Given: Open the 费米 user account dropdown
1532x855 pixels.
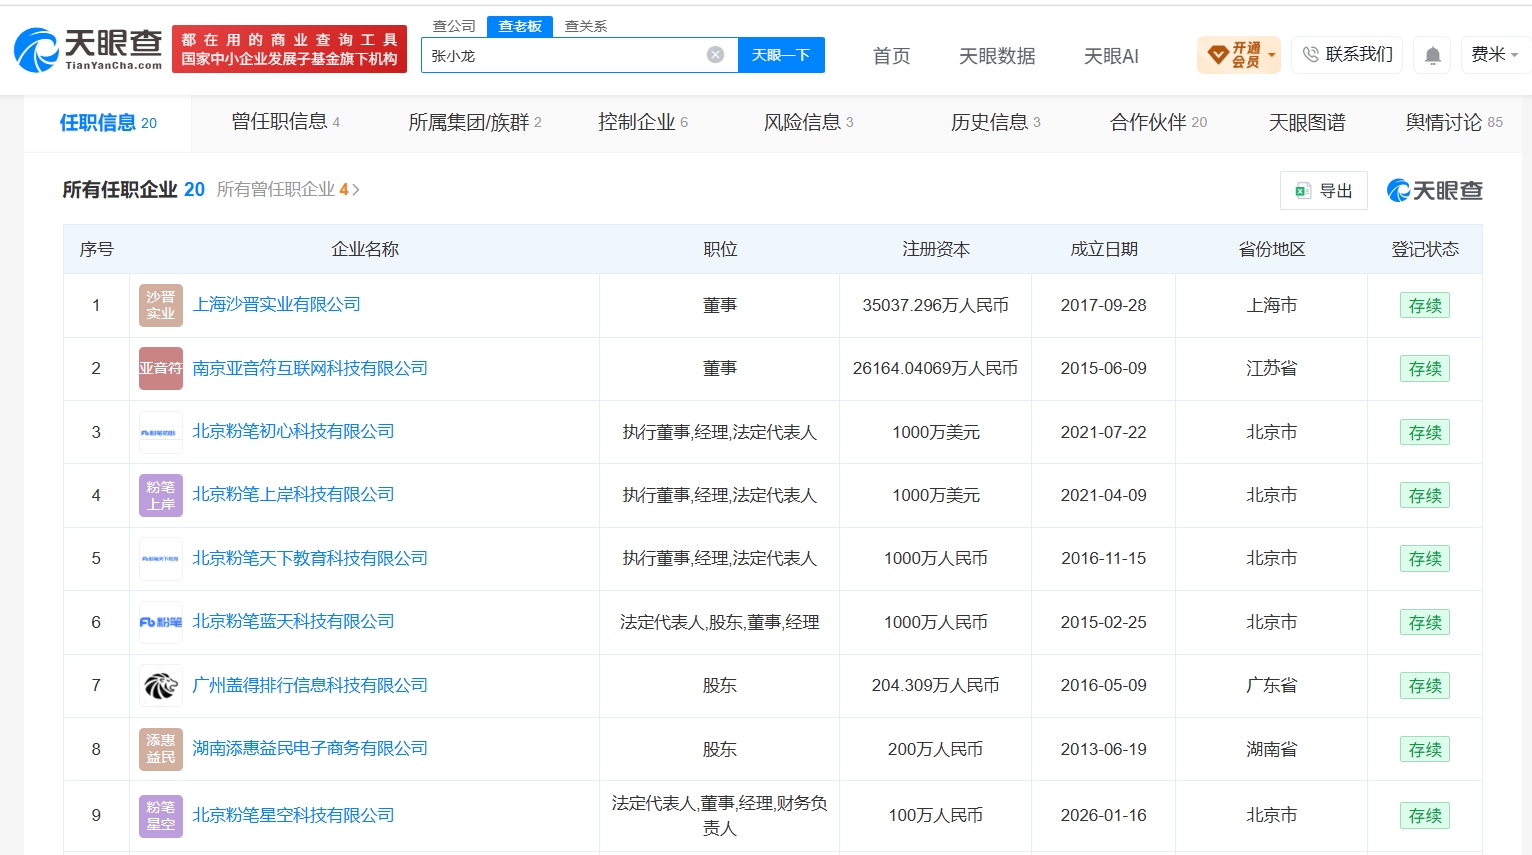Looking at the screenshot, I should pos(1494,55).
